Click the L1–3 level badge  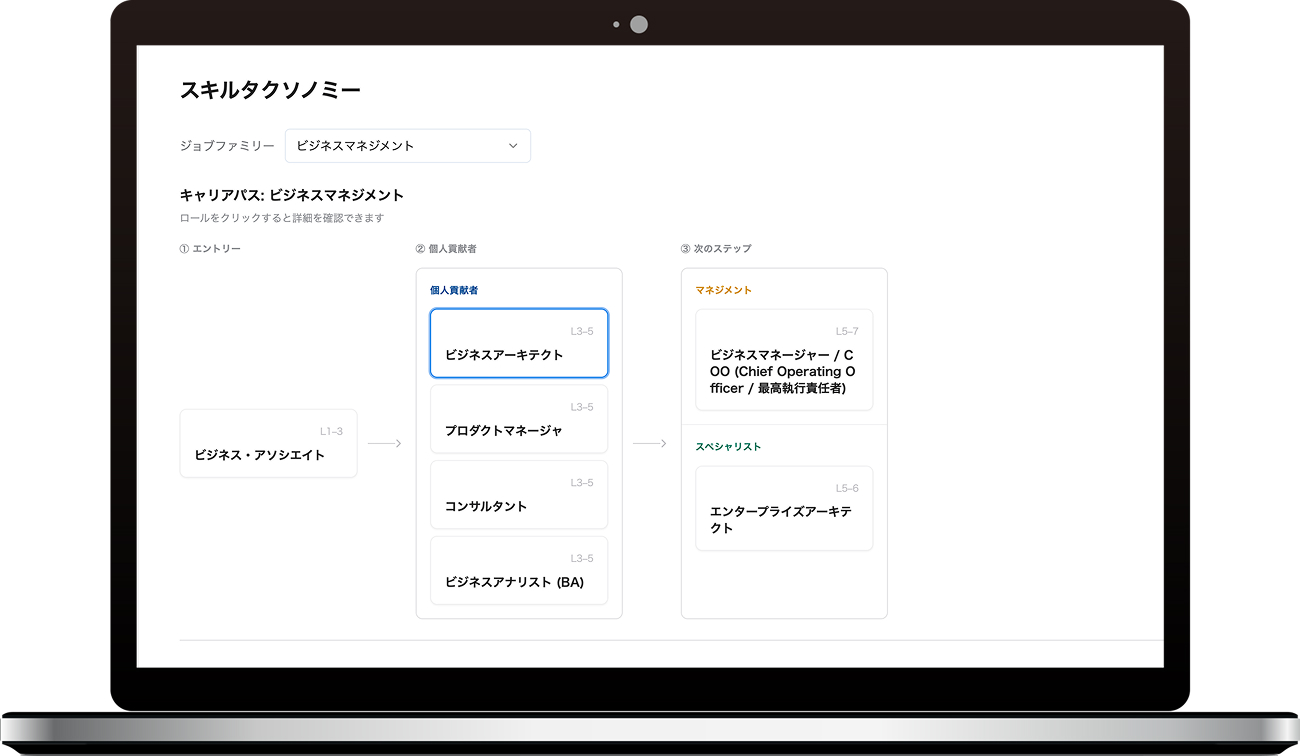click(331, 431)
